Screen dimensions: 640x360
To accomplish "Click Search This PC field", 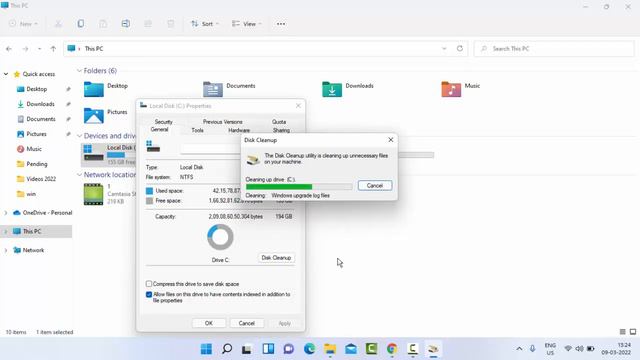I will click(x=554, y=49).
